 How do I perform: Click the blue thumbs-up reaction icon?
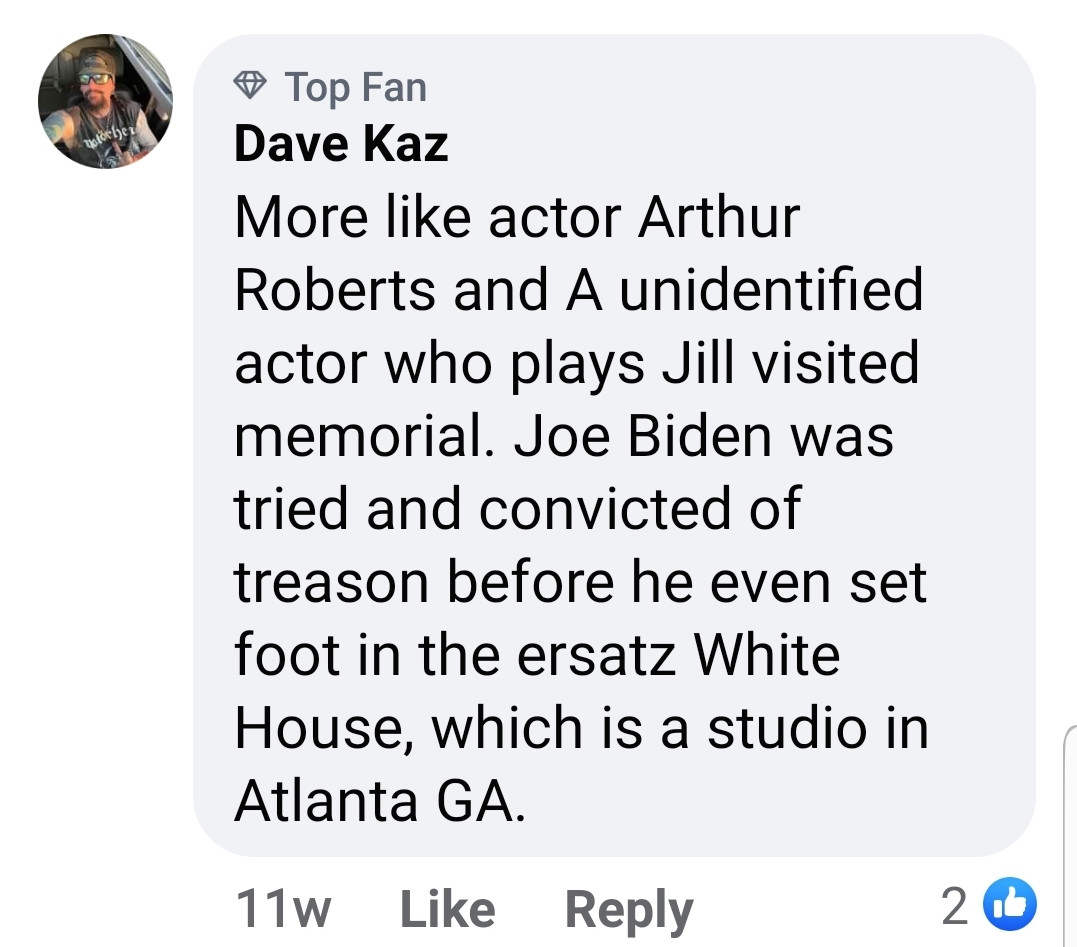pos(1013,906)
